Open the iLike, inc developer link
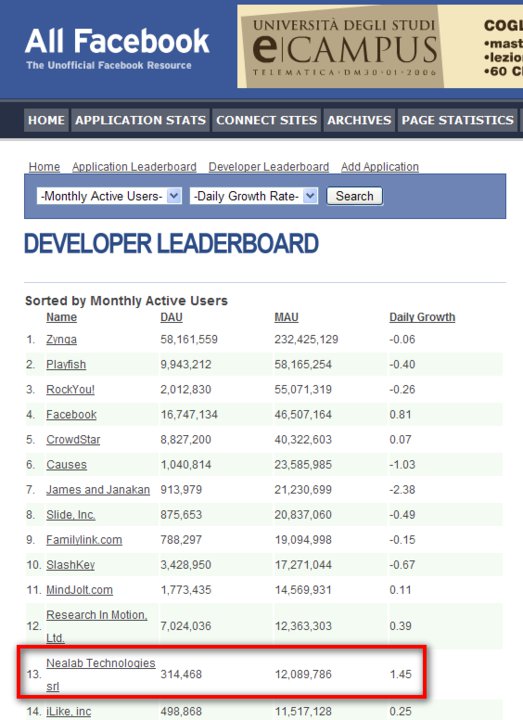Screen dimensions: 523x720 tap(68, 712)
